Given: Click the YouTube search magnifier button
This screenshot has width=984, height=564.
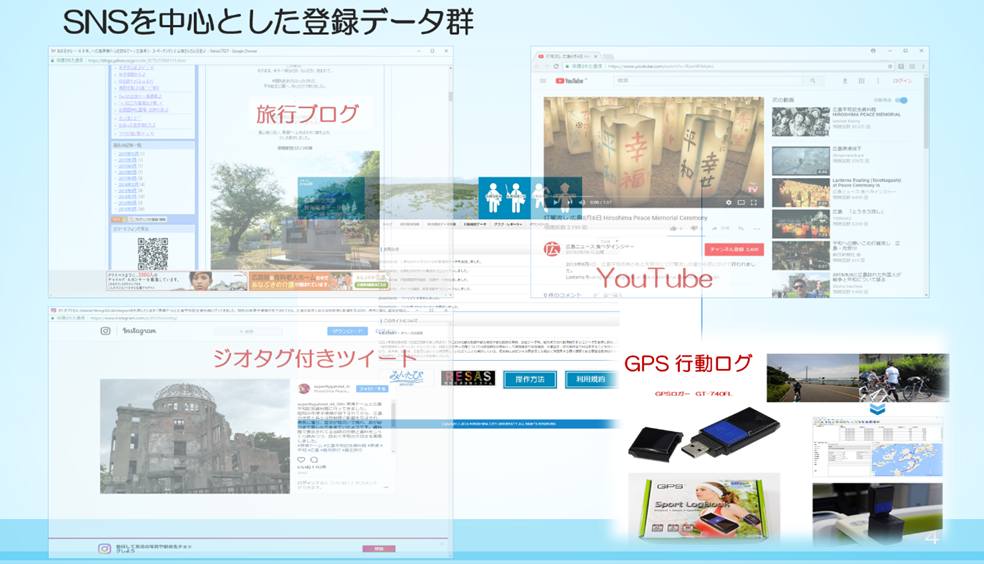Looking at the screenshot, I should coord(813,81).
